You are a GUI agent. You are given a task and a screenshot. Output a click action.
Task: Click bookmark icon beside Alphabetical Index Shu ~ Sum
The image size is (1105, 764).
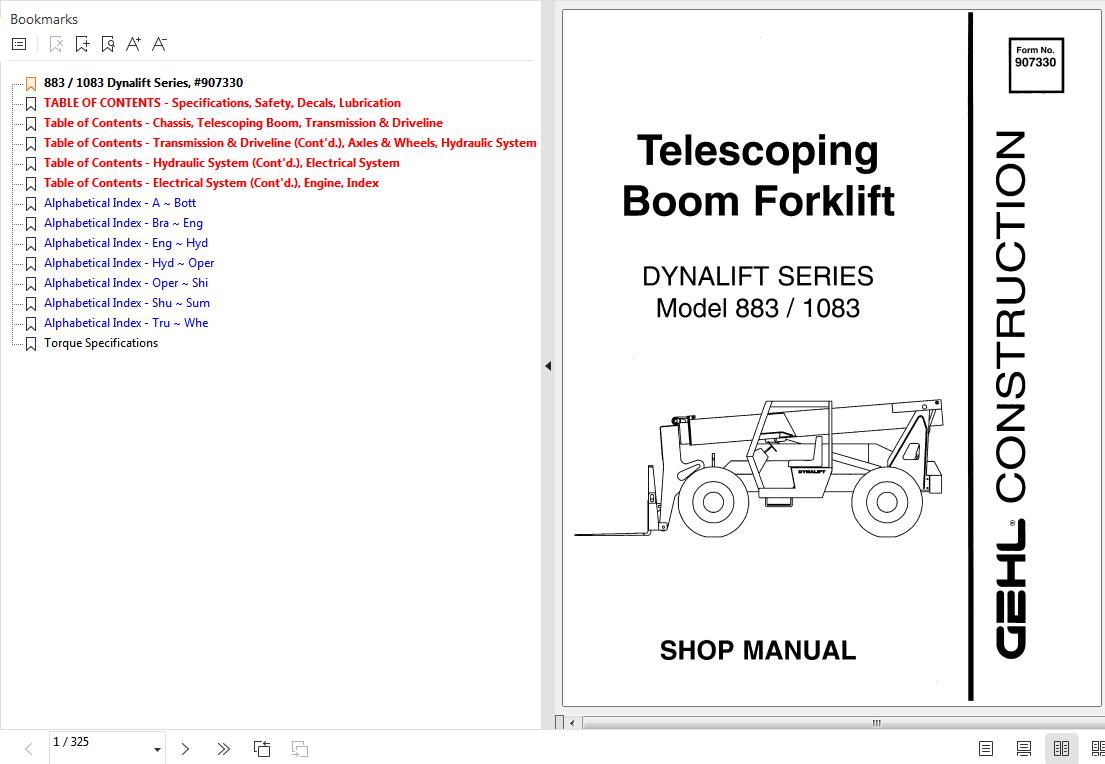click(31, 304)
